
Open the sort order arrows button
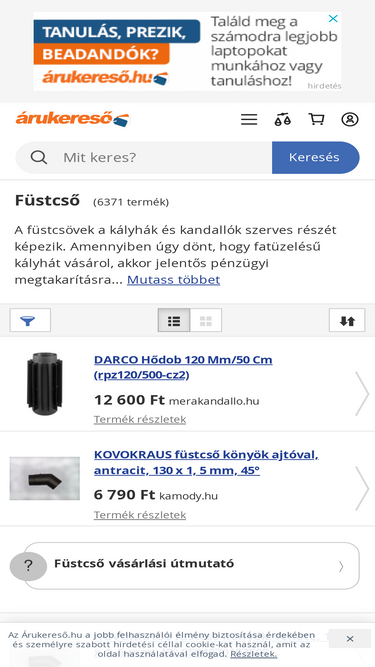(347, 320)
